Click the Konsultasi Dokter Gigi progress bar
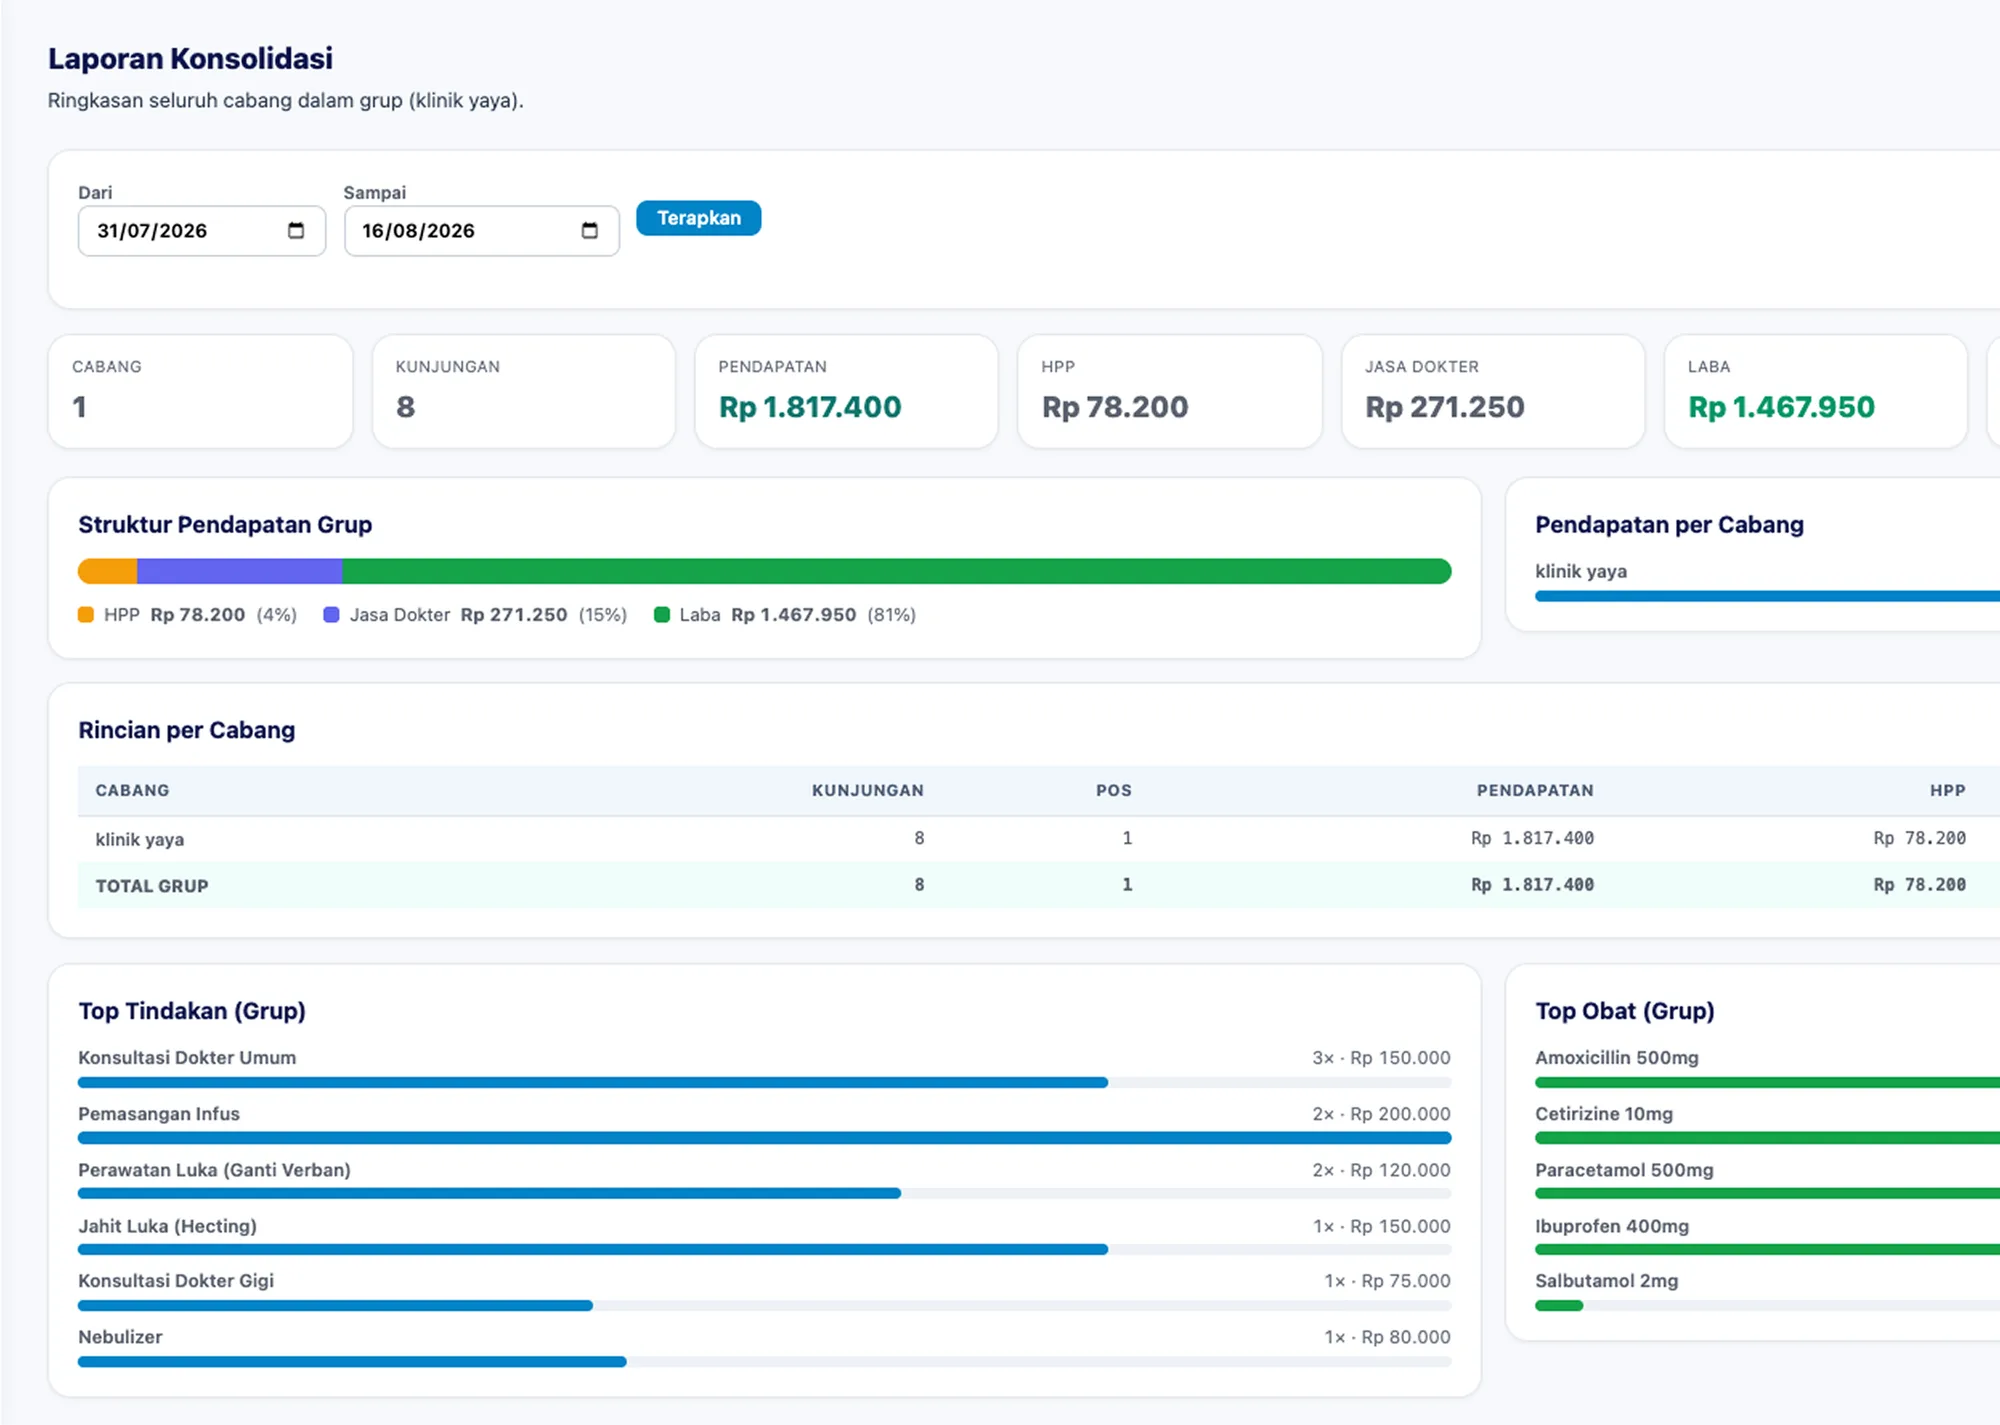 (764, 1305)
